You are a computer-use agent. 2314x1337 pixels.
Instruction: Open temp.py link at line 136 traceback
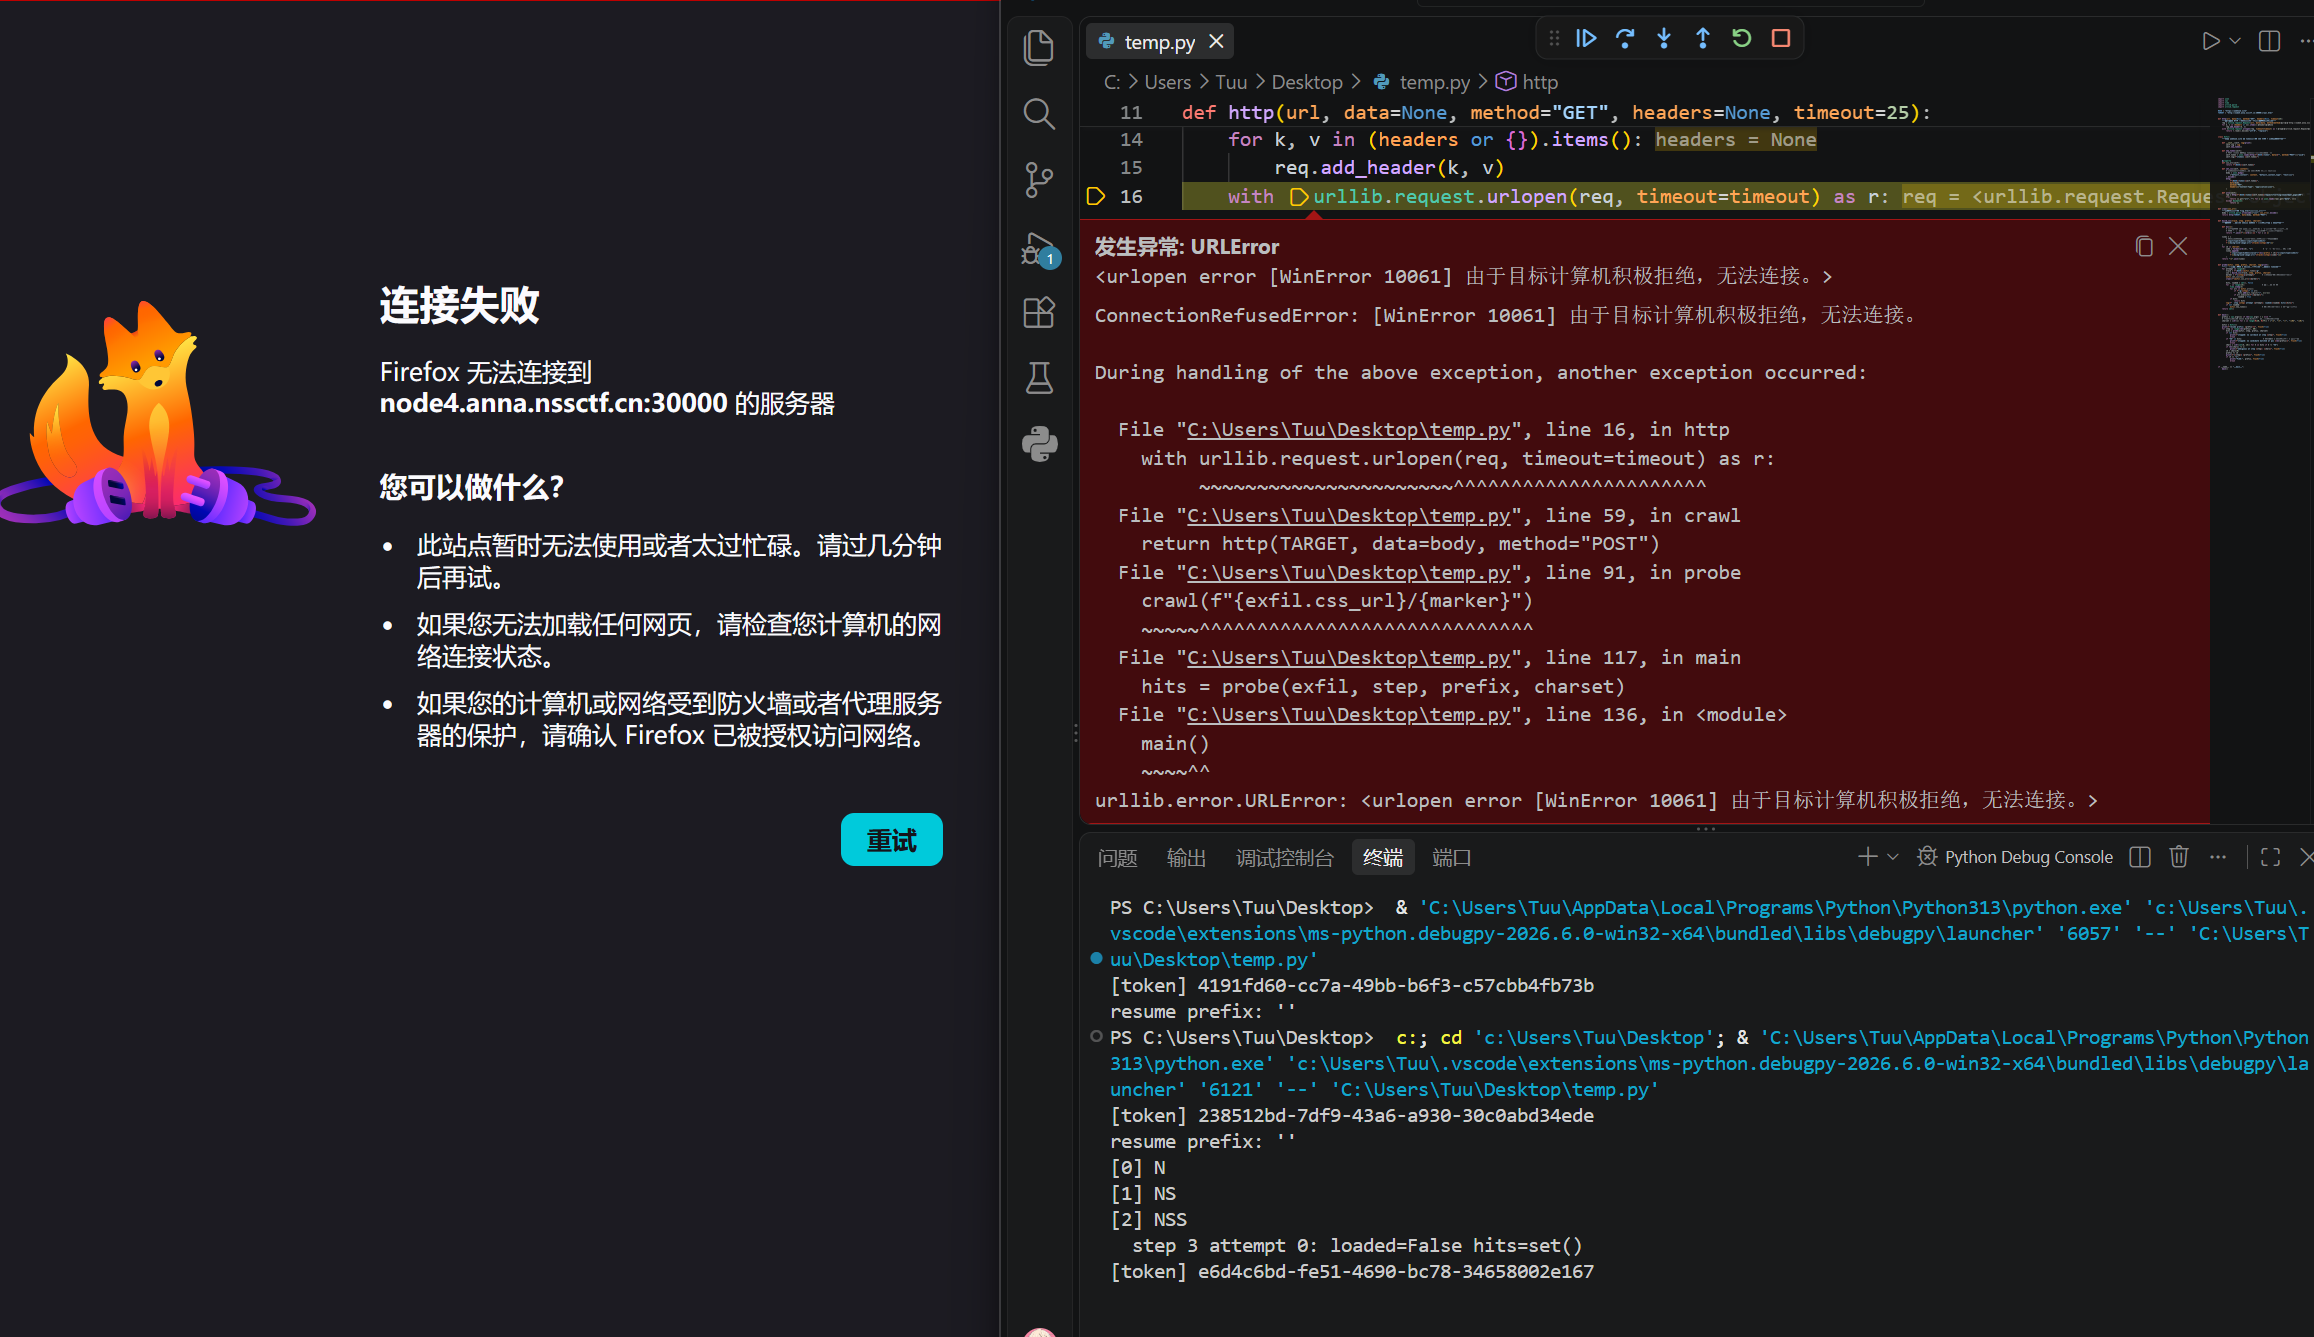point(1348,715)
